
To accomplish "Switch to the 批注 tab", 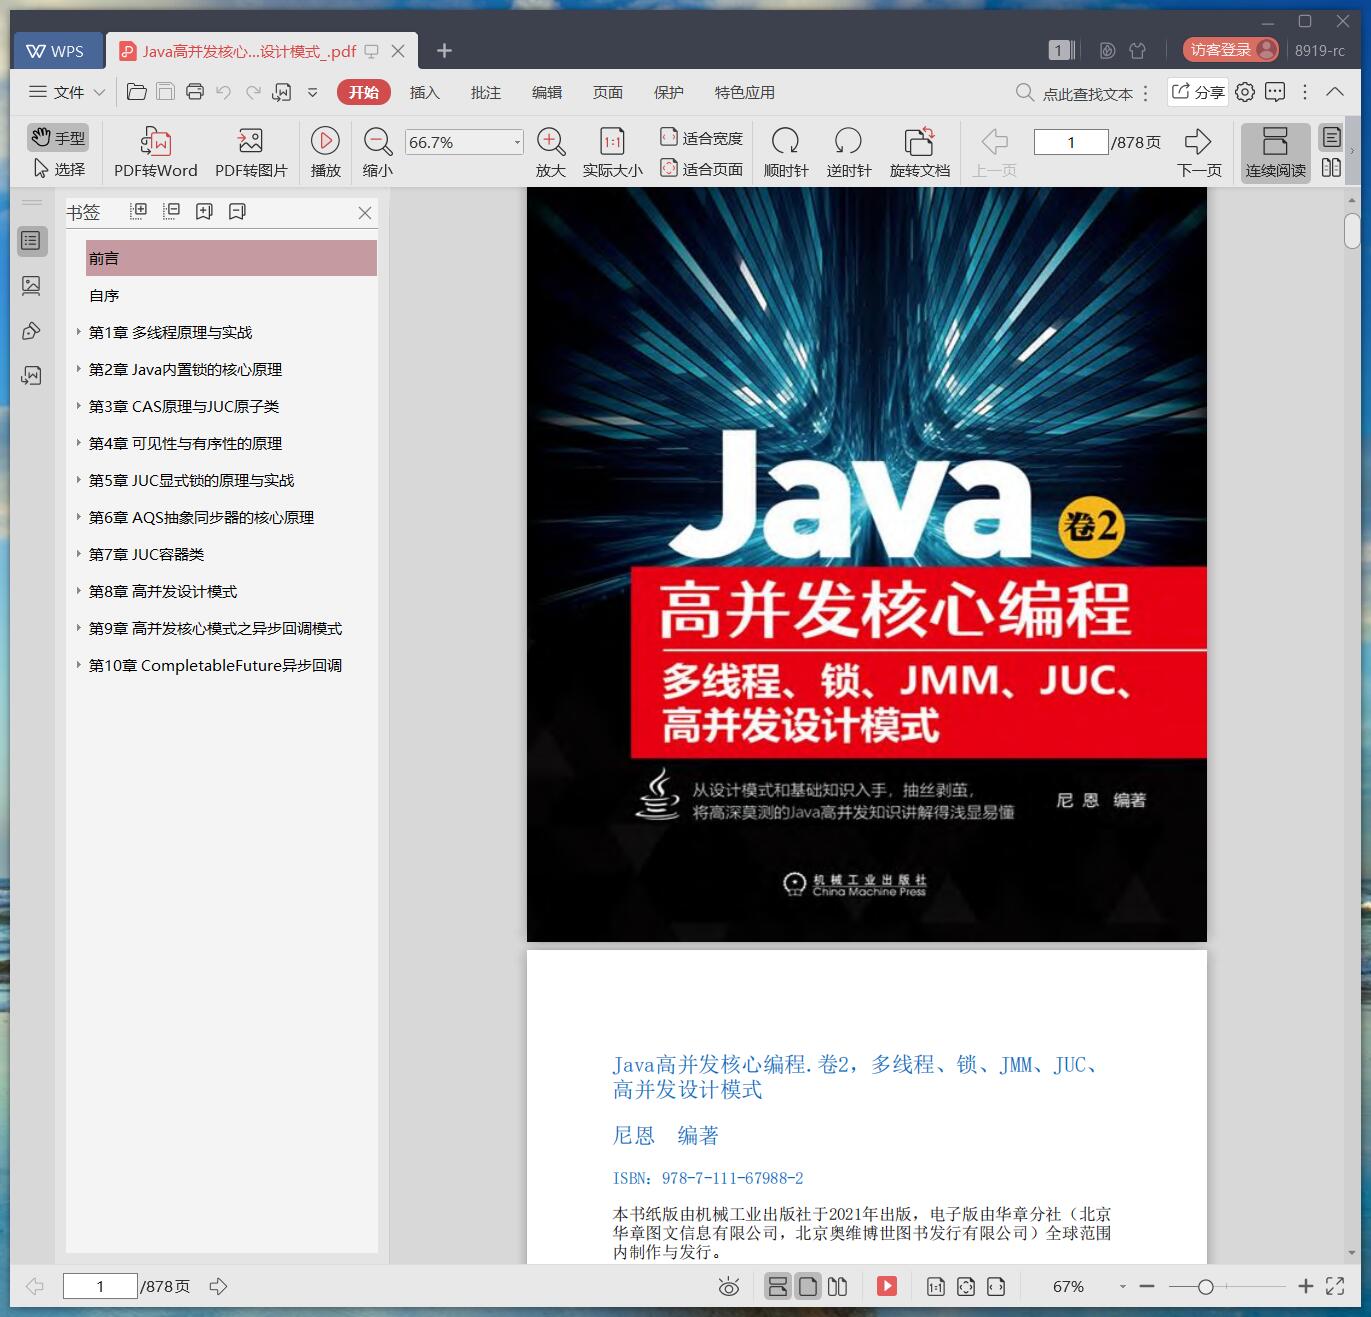I will click(x=486, y=92).
